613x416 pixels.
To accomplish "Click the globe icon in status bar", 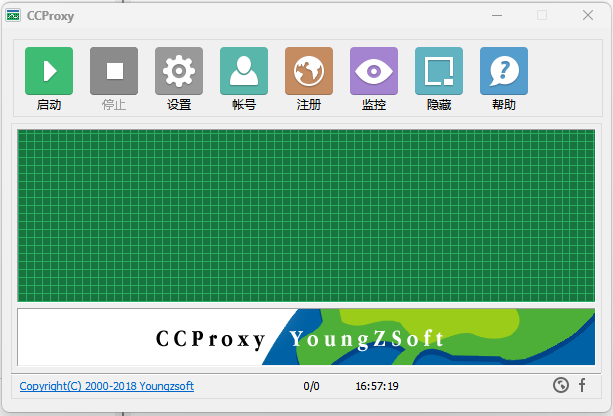I will [561, 386].
